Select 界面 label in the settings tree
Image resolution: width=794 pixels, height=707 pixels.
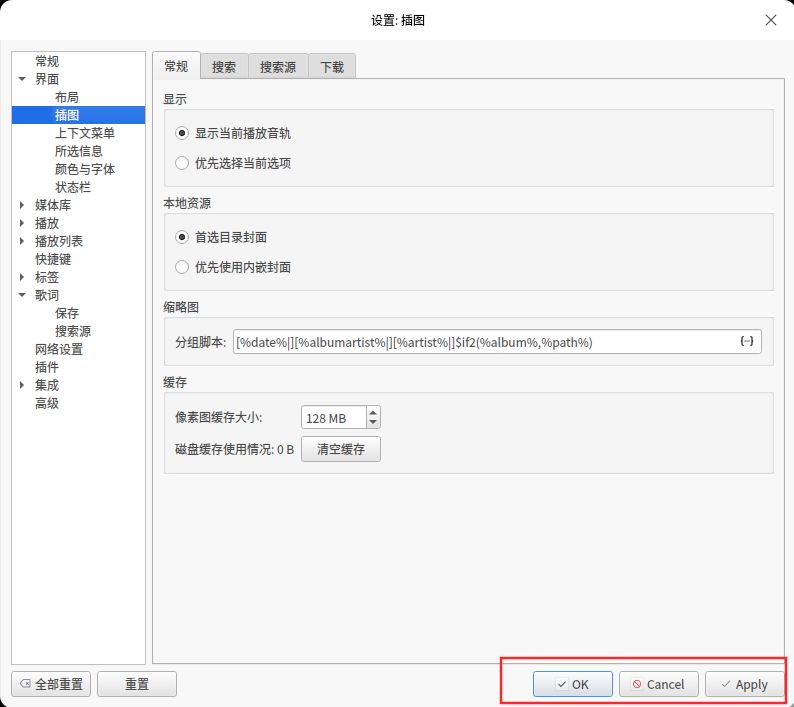click(47, 79)
